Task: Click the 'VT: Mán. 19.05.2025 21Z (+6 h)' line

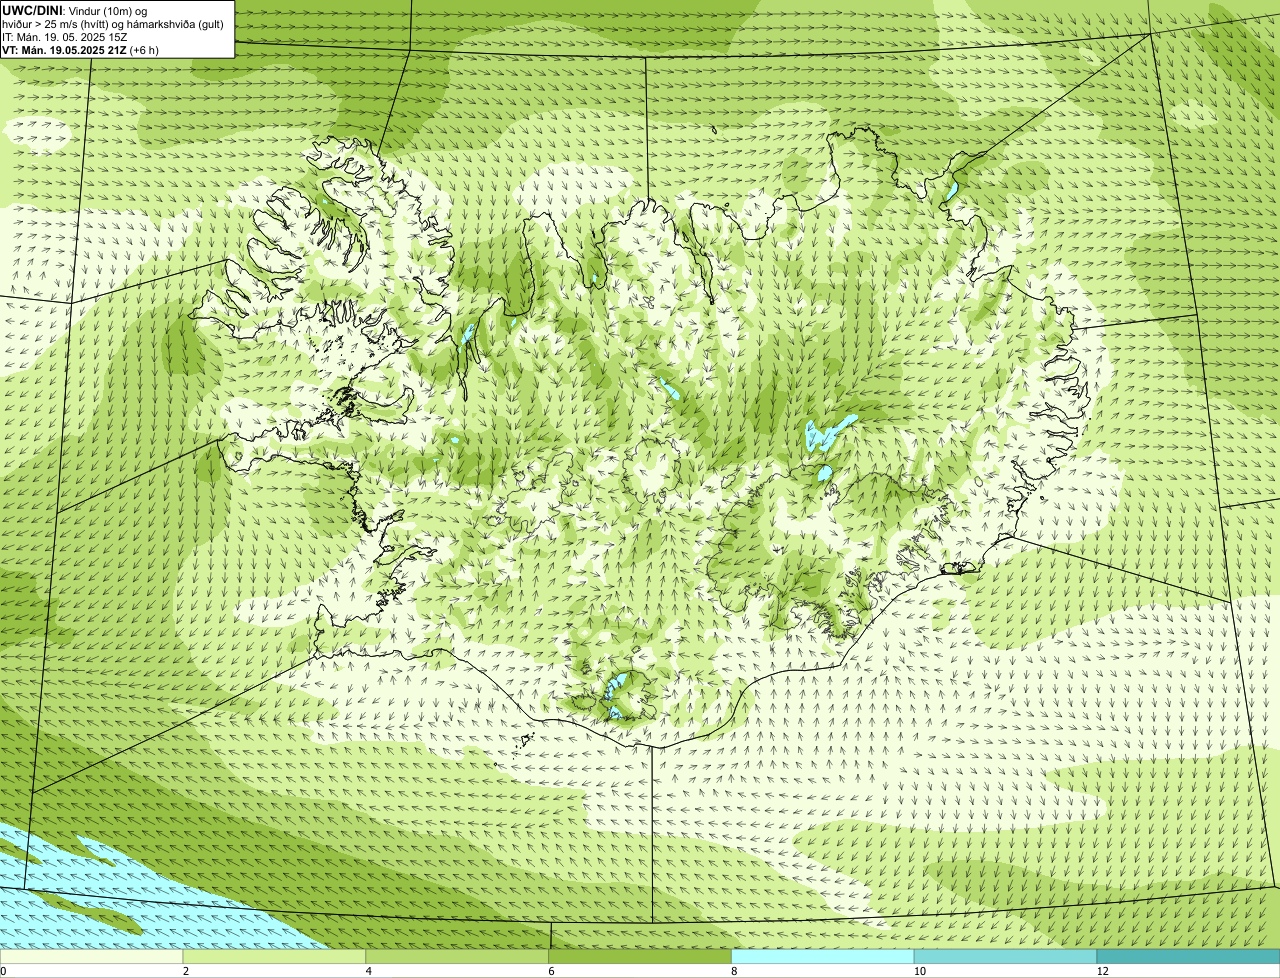Action: (x=80, y=49)
